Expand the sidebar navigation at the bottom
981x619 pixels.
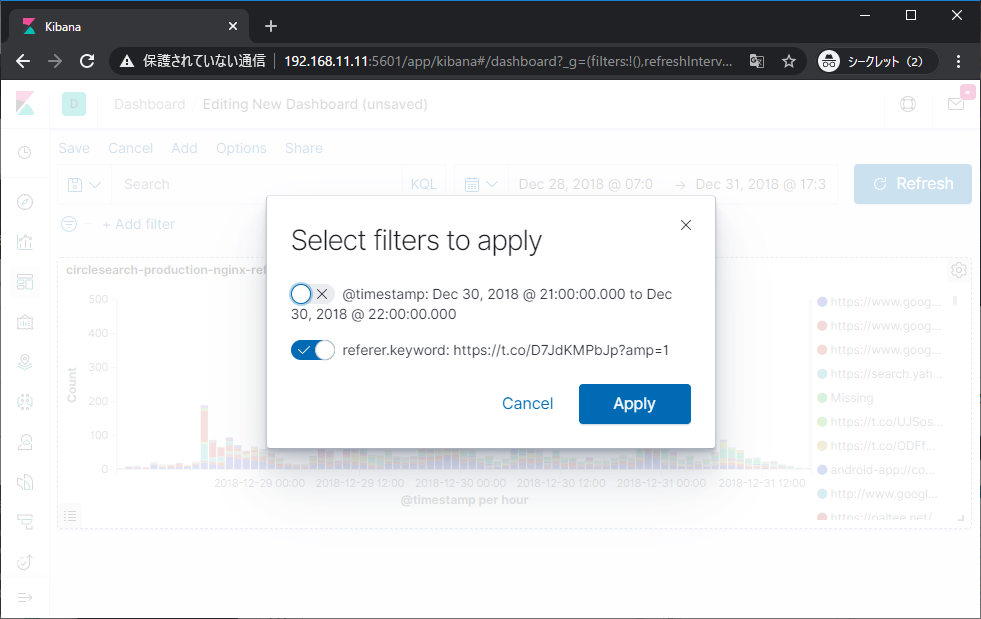[25, 597]
